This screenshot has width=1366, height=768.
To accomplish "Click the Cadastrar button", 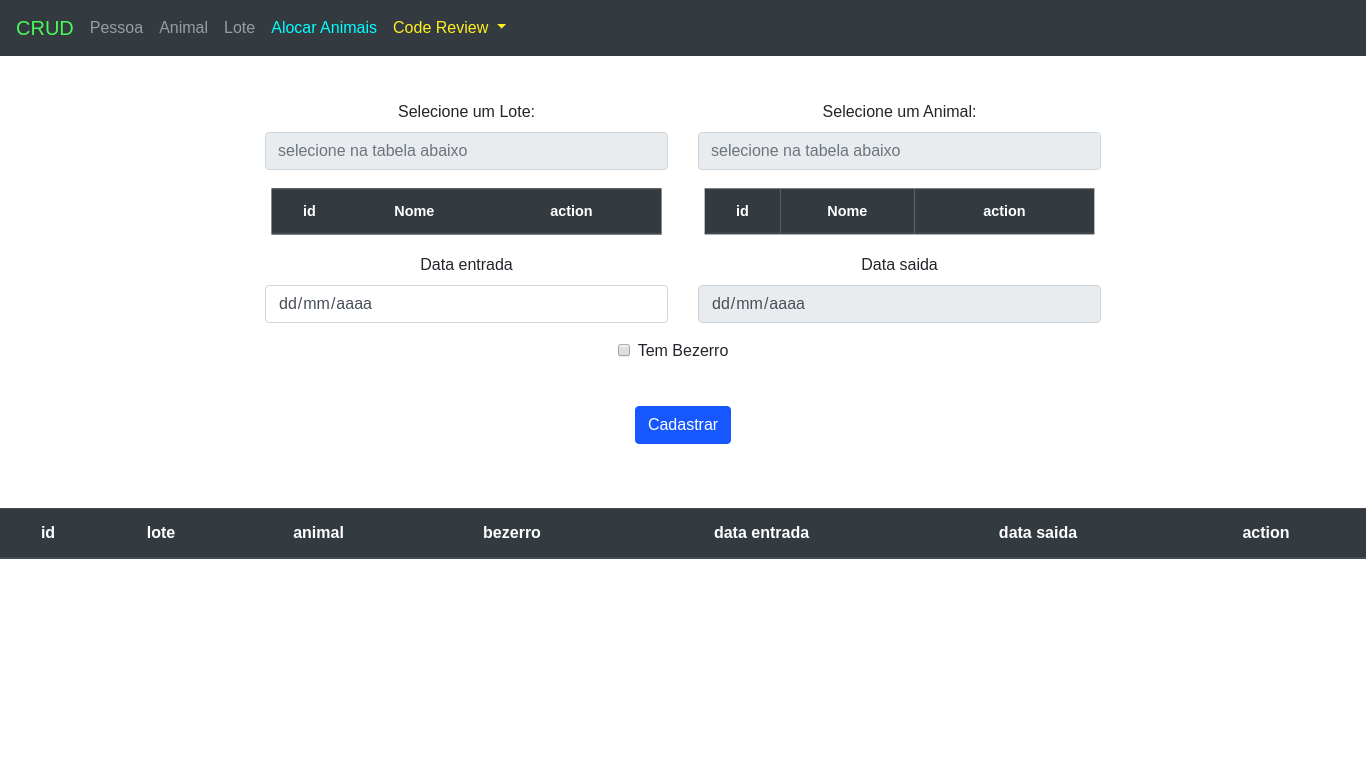I will point(683,424).
